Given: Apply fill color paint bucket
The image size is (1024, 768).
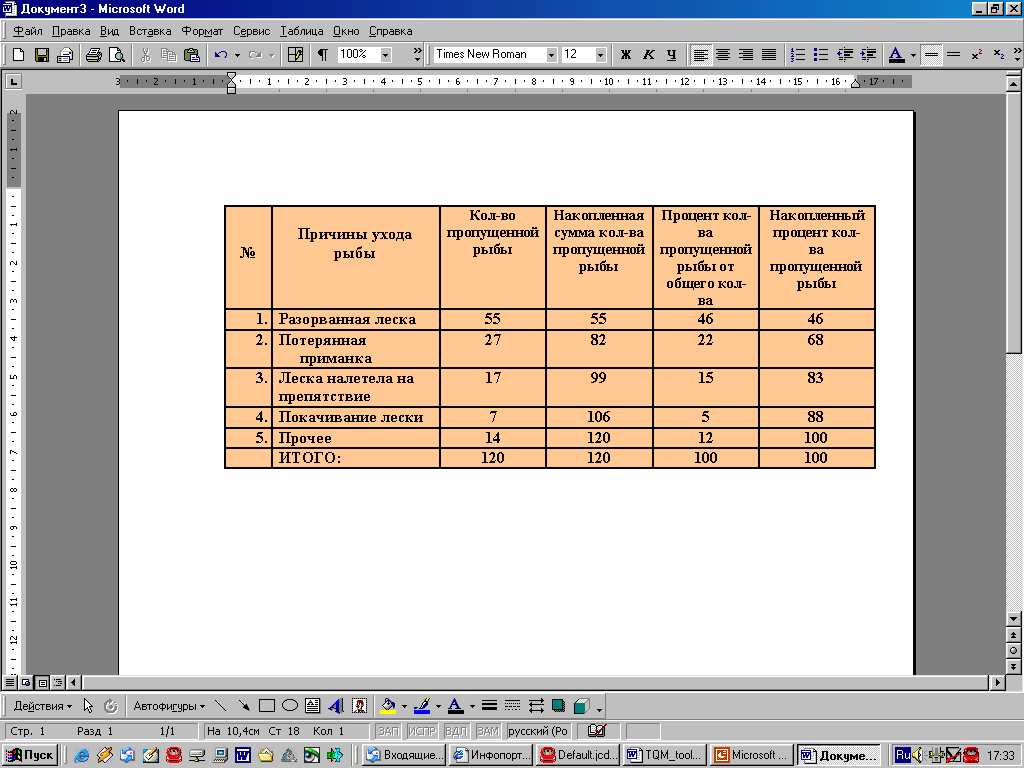Looking at the screenshot, I should (x=389, y=706).
